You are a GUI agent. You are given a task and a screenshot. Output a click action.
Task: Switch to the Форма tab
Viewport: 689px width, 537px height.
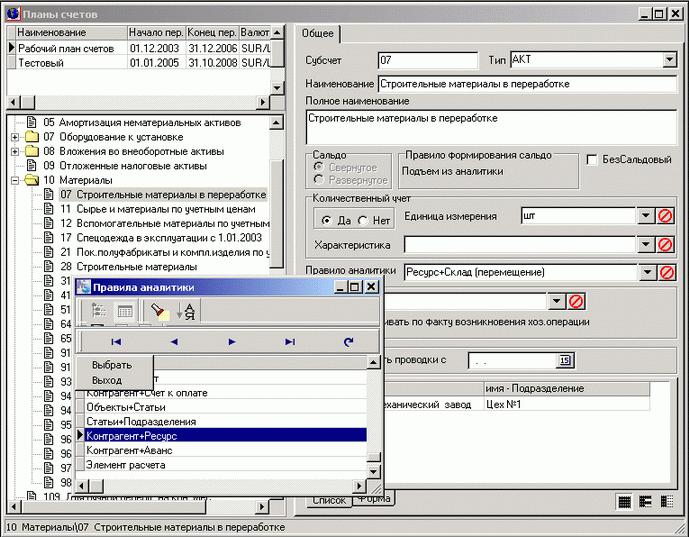tap(374, 499)
